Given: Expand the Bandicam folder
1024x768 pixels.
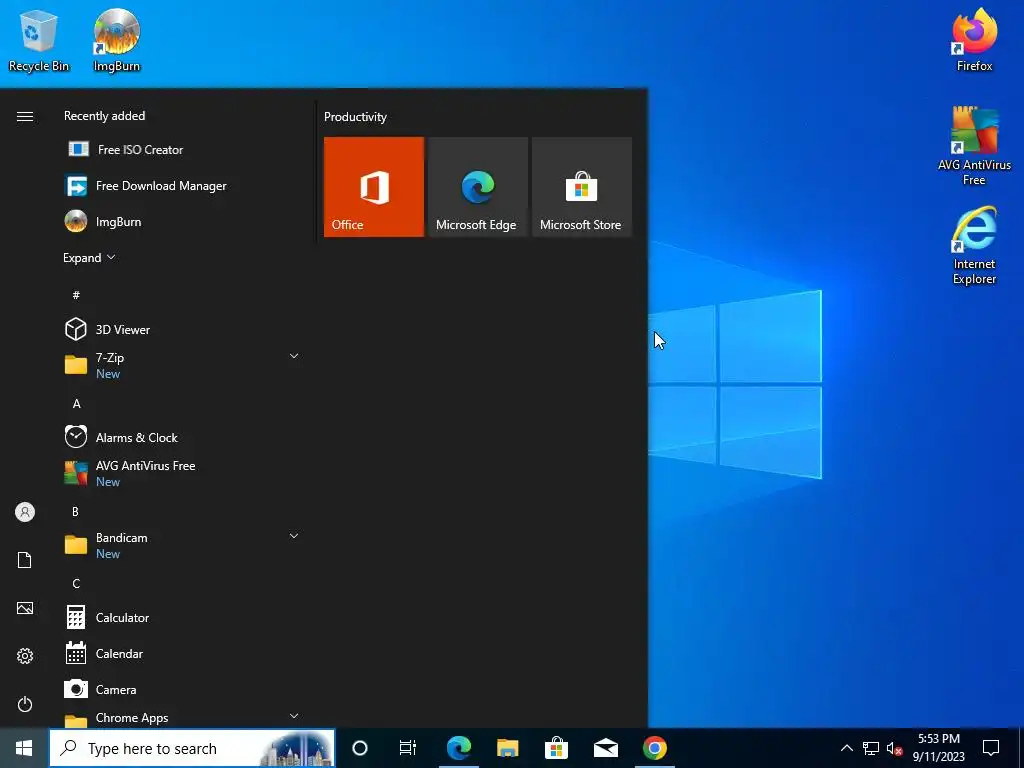Looking at the screenshot, I should tap(294, 537).
